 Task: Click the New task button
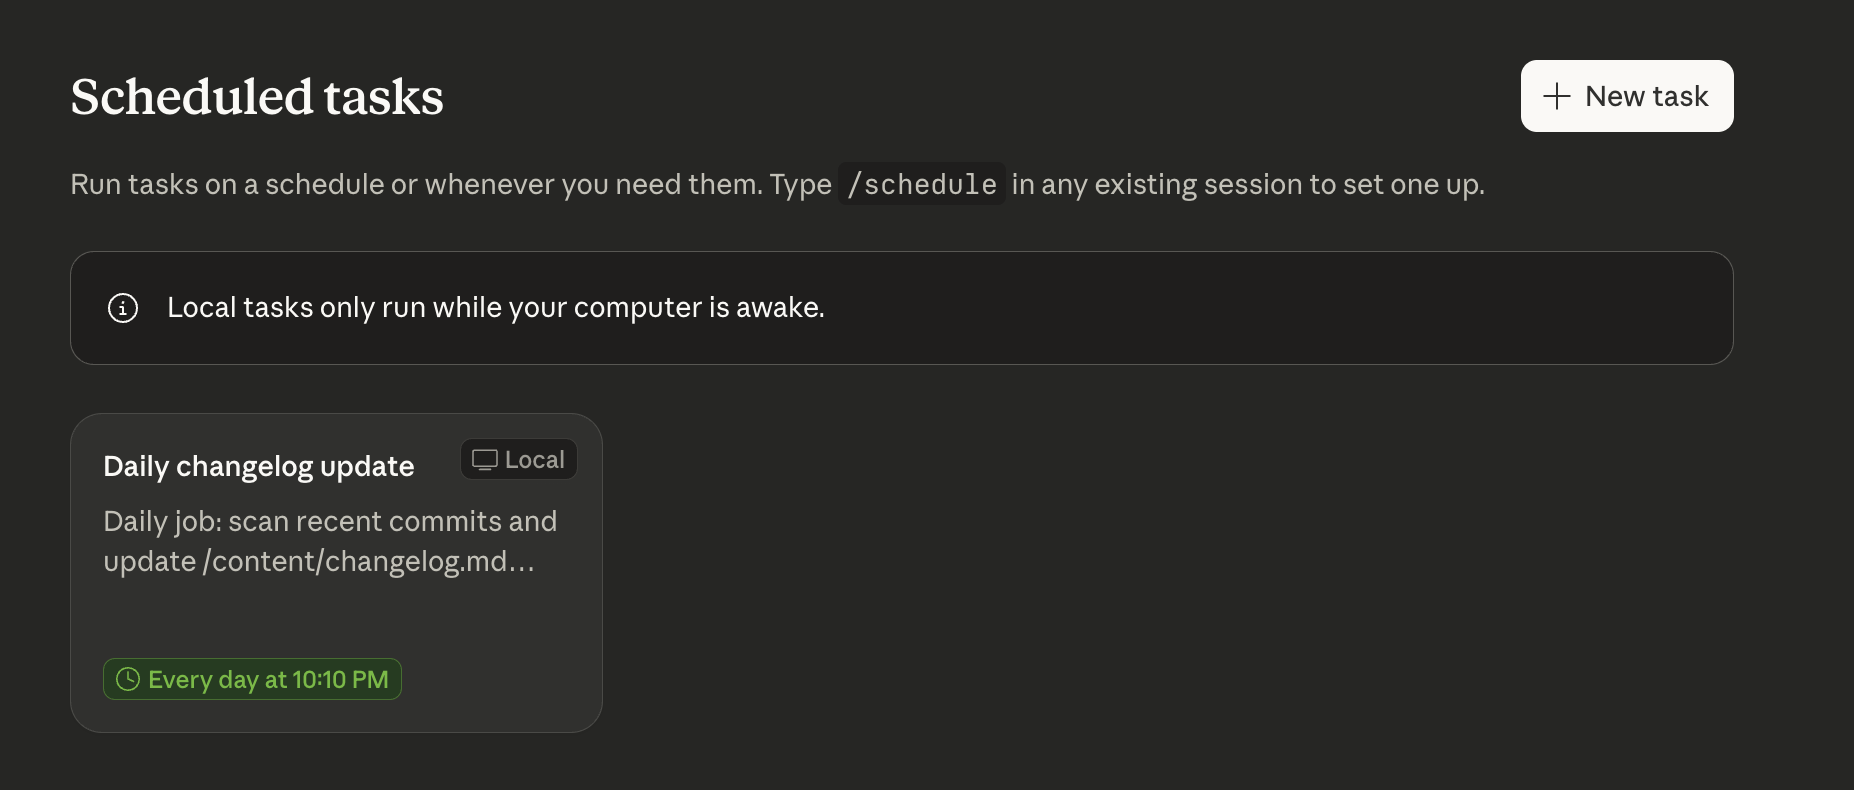[1626, 96]
